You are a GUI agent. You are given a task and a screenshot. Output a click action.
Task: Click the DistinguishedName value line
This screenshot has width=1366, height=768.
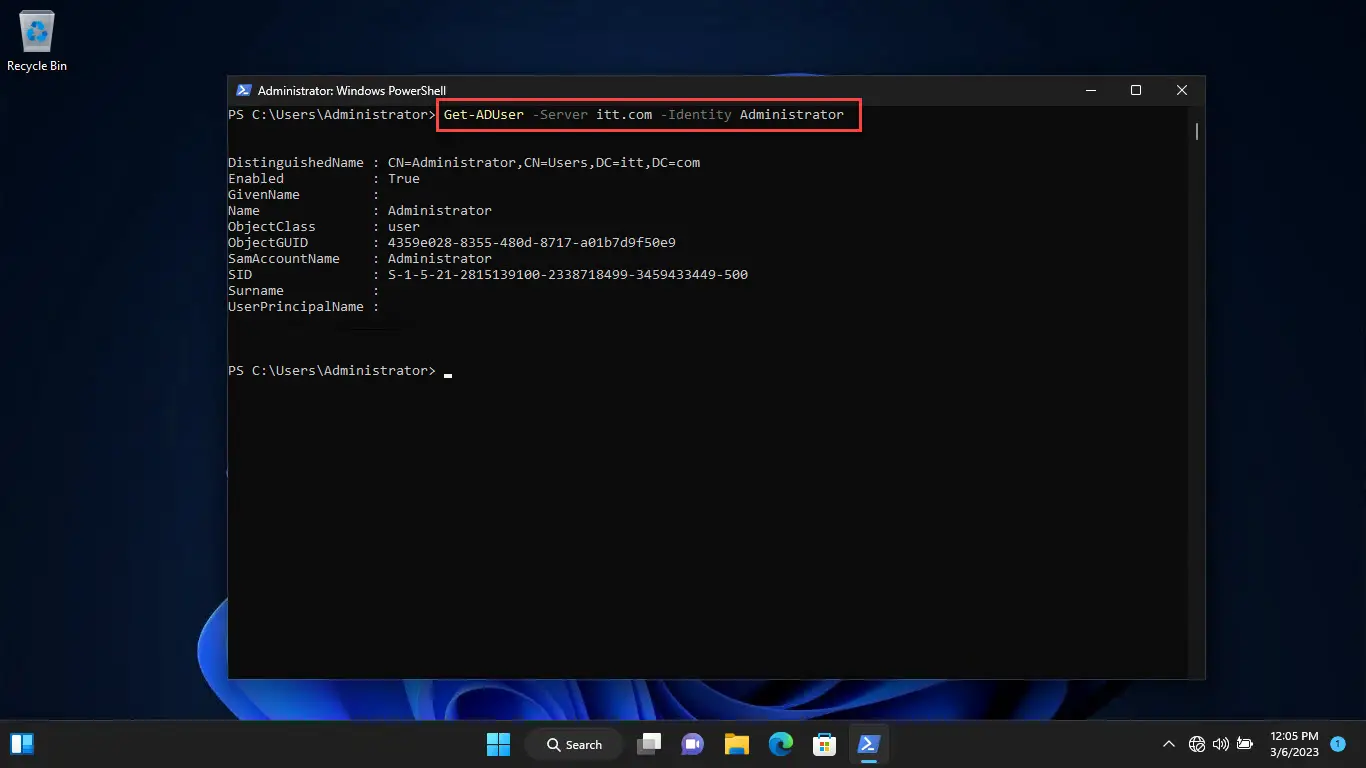(x=544, y=163)
